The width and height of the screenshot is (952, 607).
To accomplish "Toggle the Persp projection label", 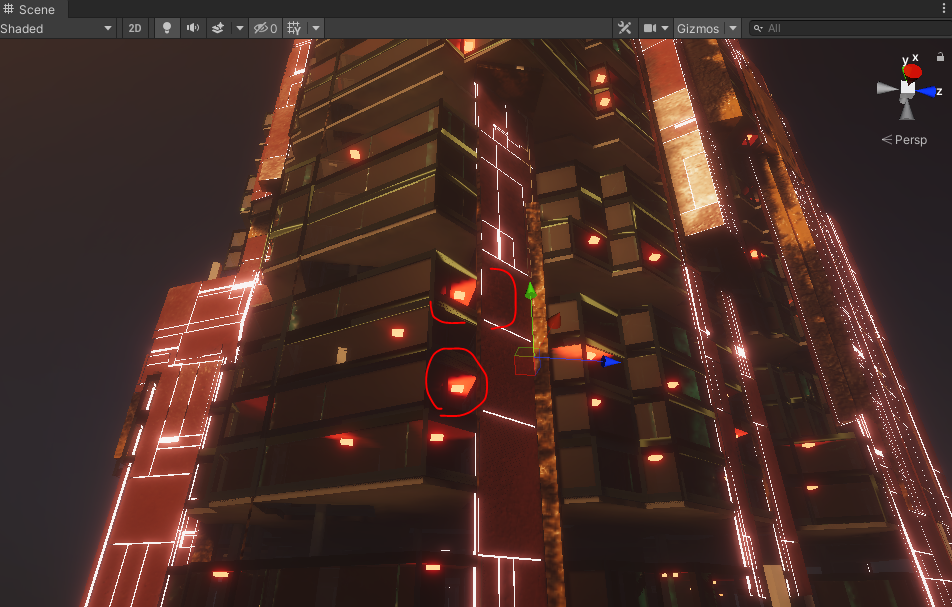I will (x=909, y=140).
